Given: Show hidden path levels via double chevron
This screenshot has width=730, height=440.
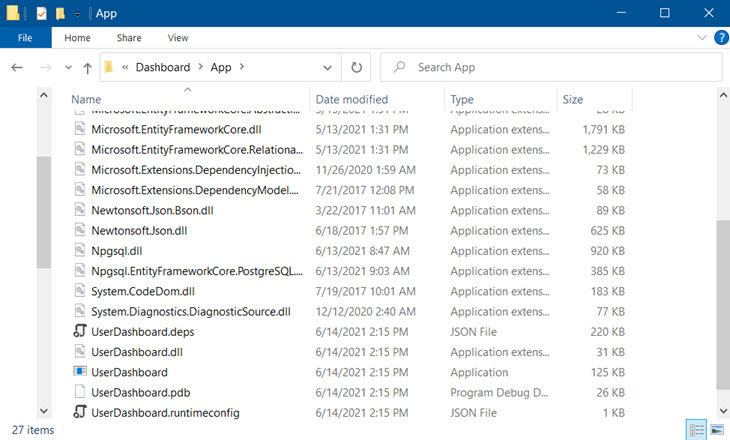Looking at the screenshot, I should coord(125,67).
